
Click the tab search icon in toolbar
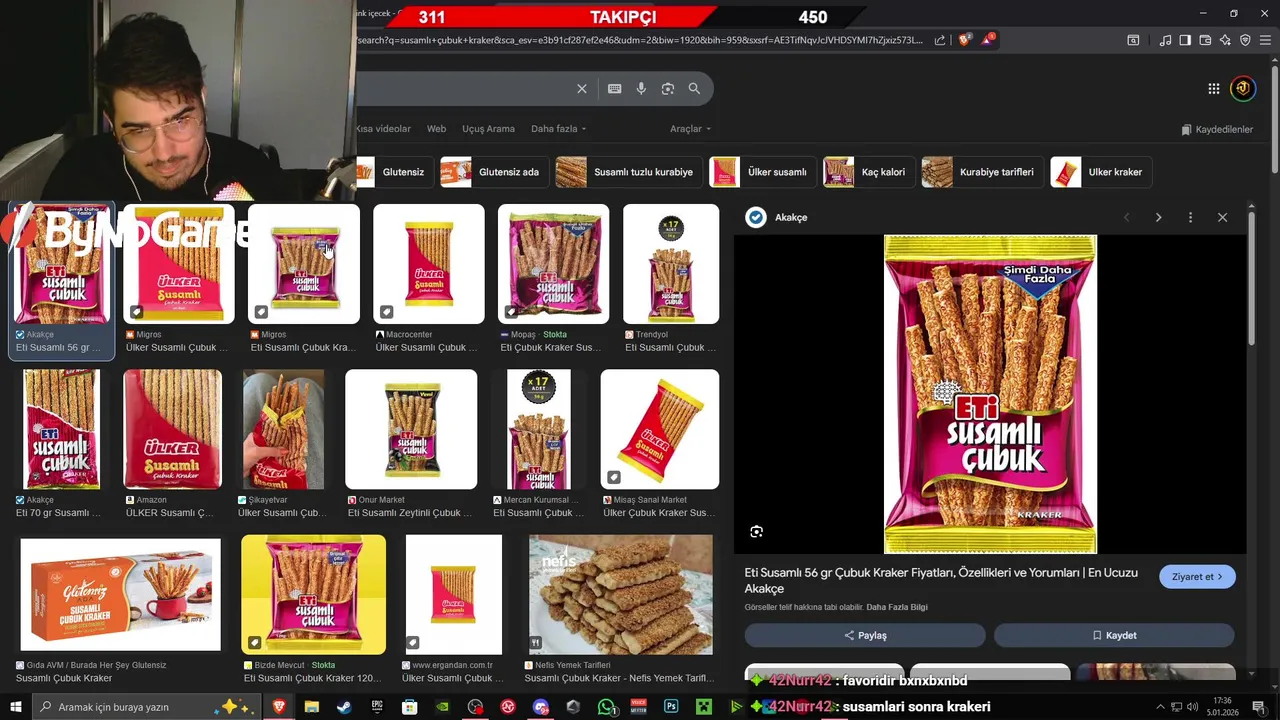coord(1133,40)
